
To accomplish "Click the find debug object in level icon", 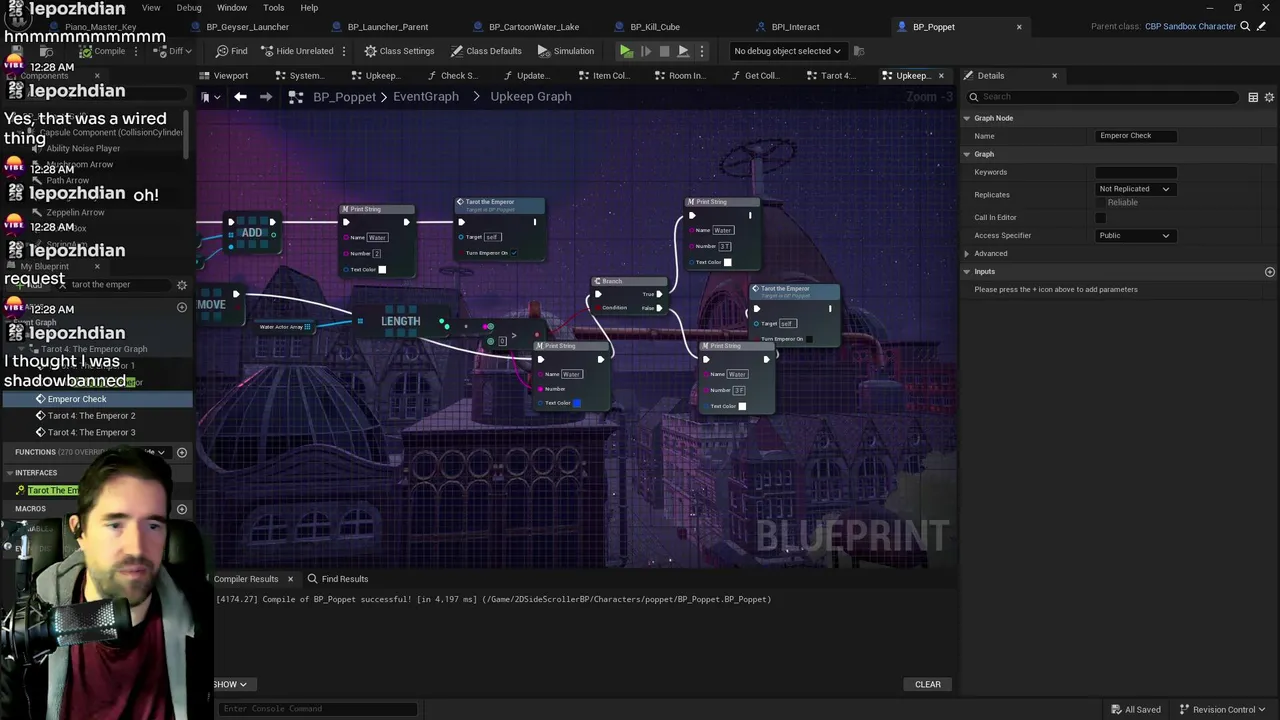I will point(860,51).
